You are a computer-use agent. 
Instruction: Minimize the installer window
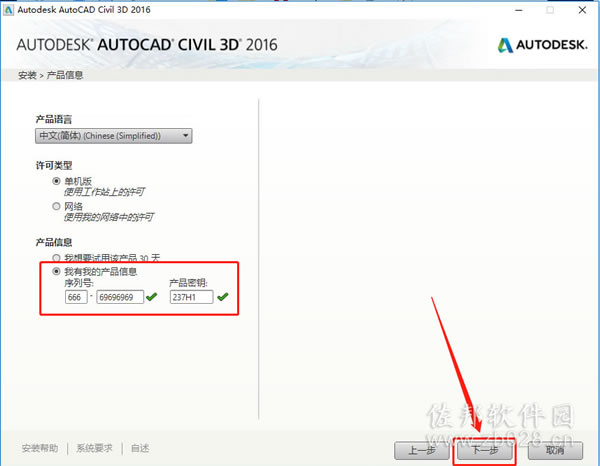point(519,10)
